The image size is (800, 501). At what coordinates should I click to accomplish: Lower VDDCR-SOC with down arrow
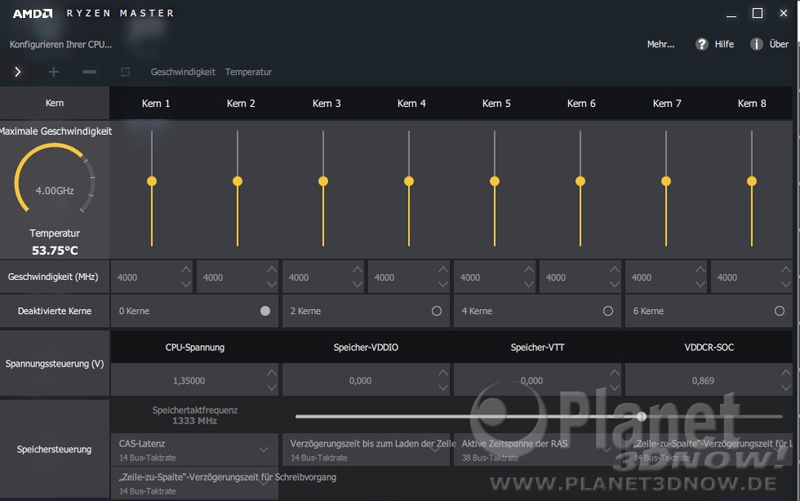click(x=786, y=388)
